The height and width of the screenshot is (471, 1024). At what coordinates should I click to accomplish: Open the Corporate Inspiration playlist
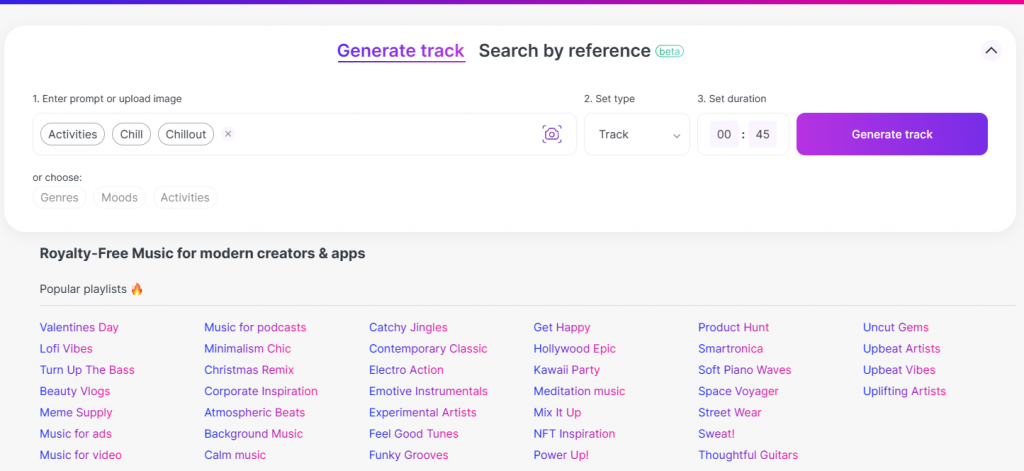tap(261, 391)
